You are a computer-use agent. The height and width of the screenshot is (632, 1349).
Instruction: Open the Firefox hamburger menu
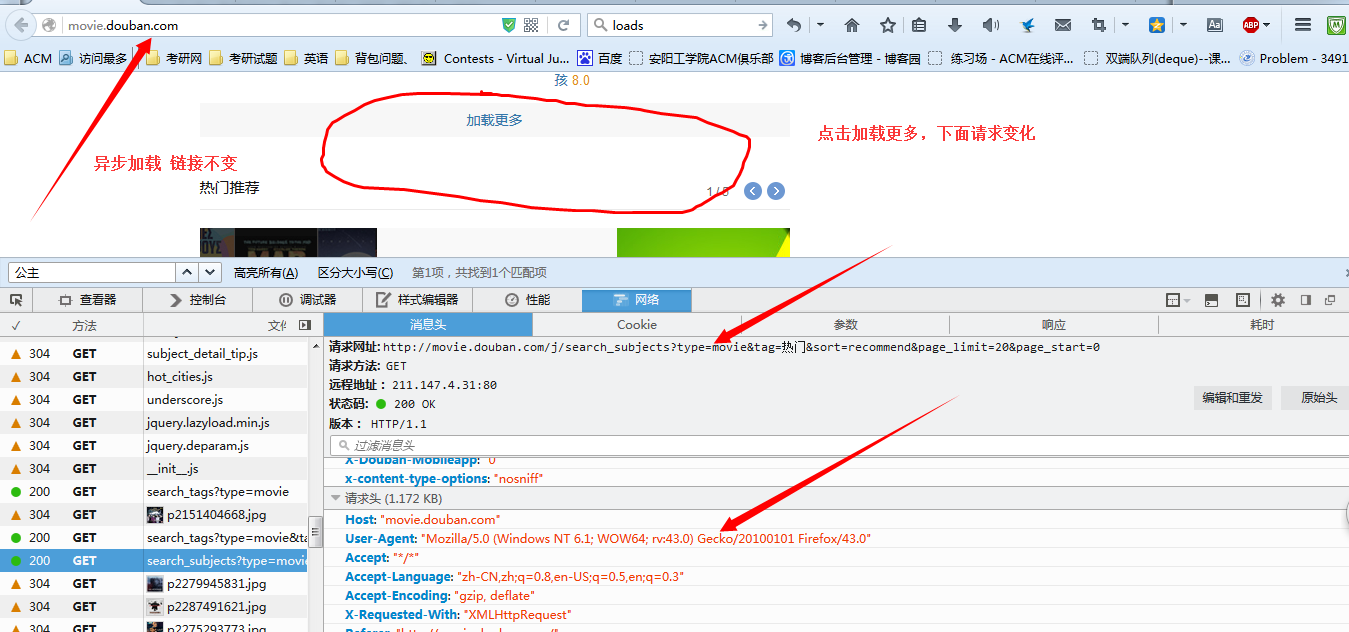1303,25
